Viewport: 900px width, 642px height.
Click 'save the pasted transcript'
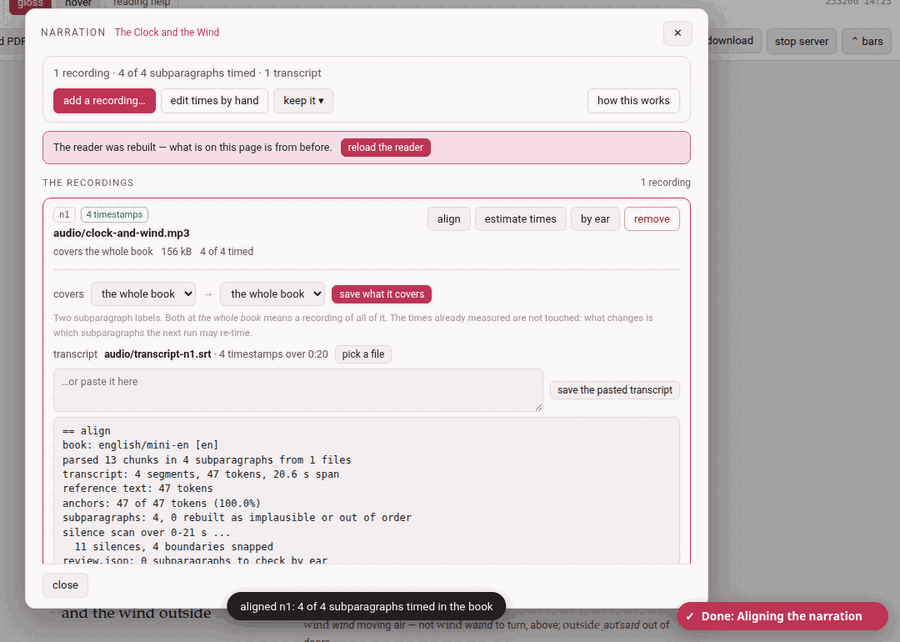pyautogui.click(x=615, y=390)
